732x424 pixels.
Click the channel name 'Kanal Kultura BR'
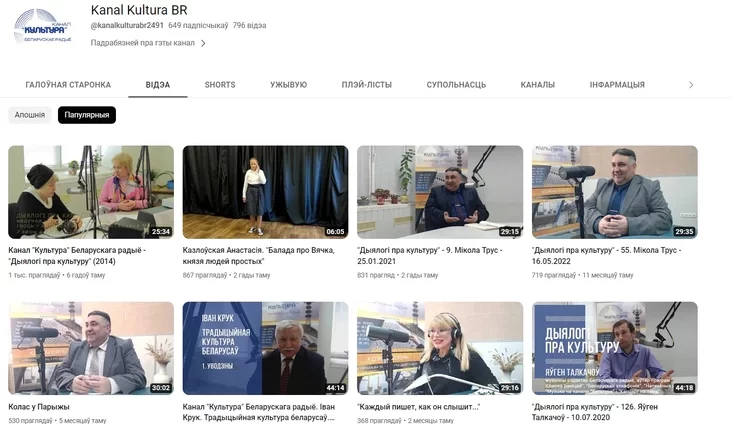click(x=139, y=10)
